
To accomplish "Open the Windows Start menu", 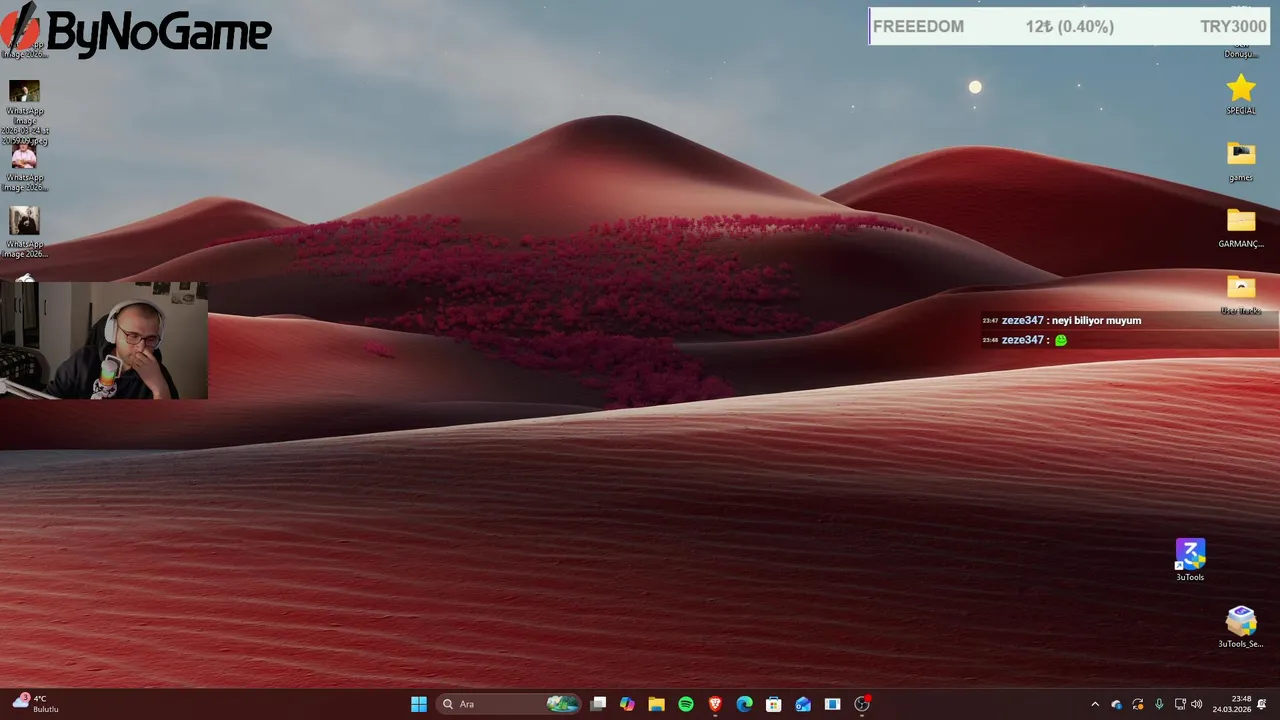I will click(419, 704).
